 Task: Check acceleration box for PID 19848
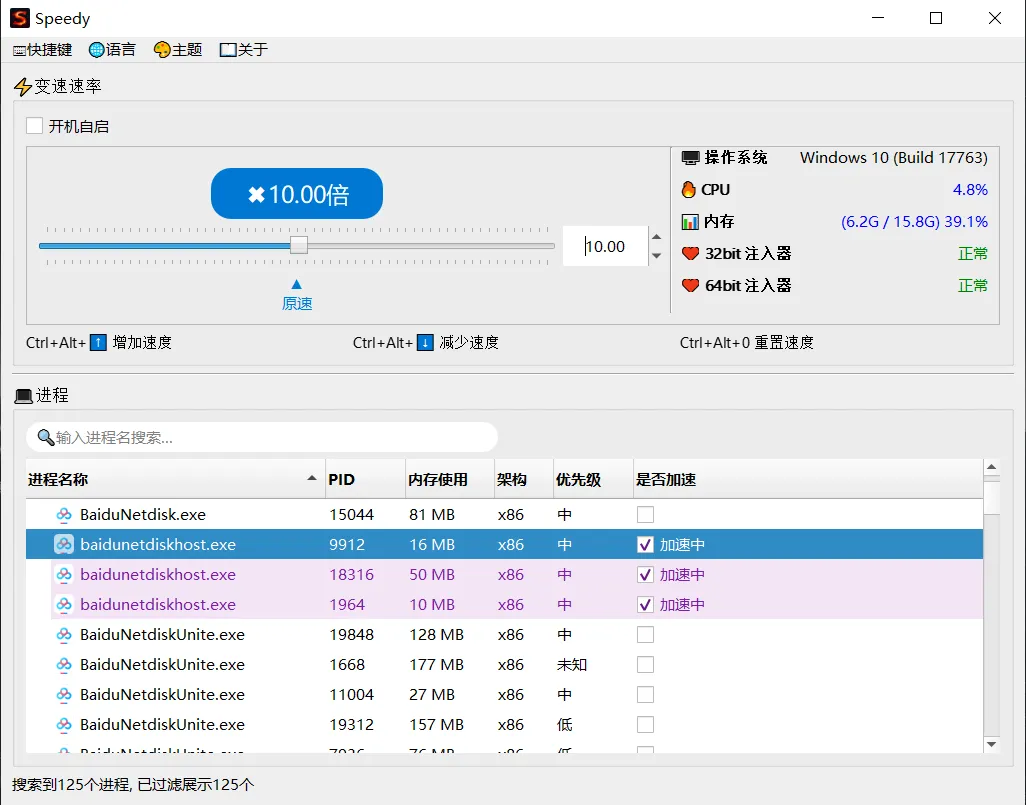click(x=645, y=635)
